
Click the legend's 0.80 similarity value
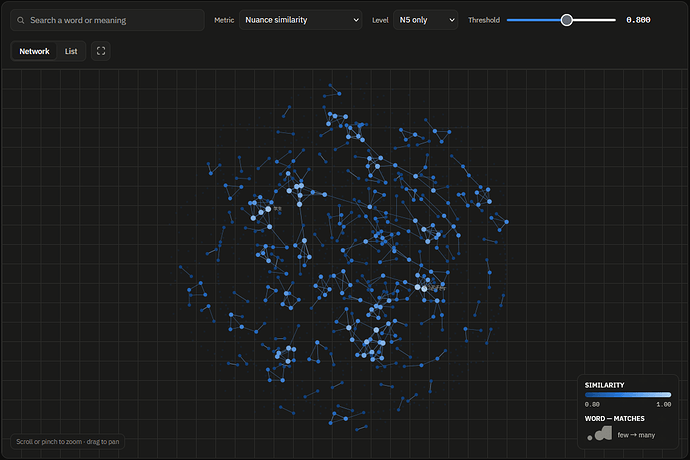coord(592,404)
